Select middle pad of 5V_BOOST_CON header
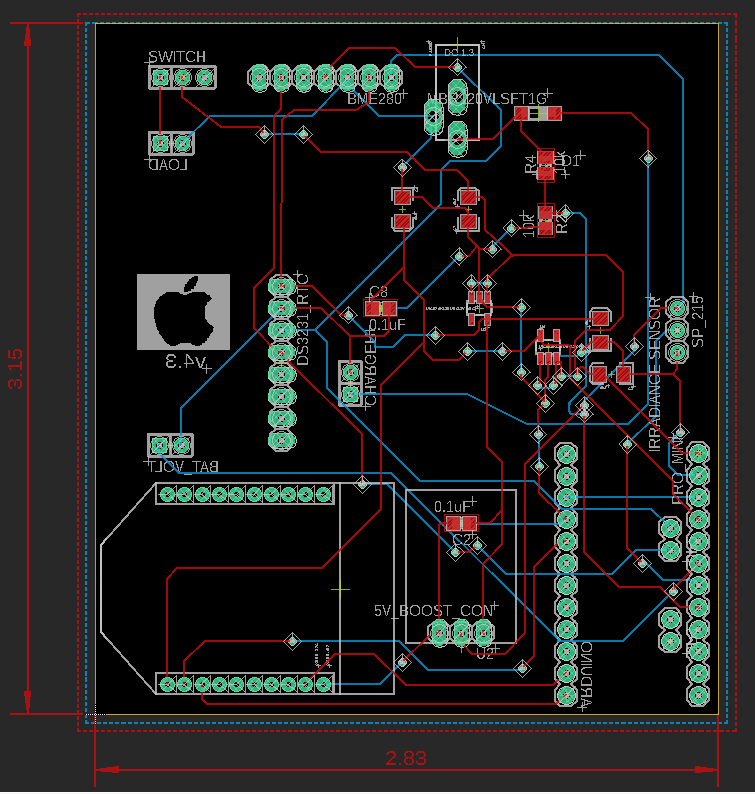 (461, 632)
